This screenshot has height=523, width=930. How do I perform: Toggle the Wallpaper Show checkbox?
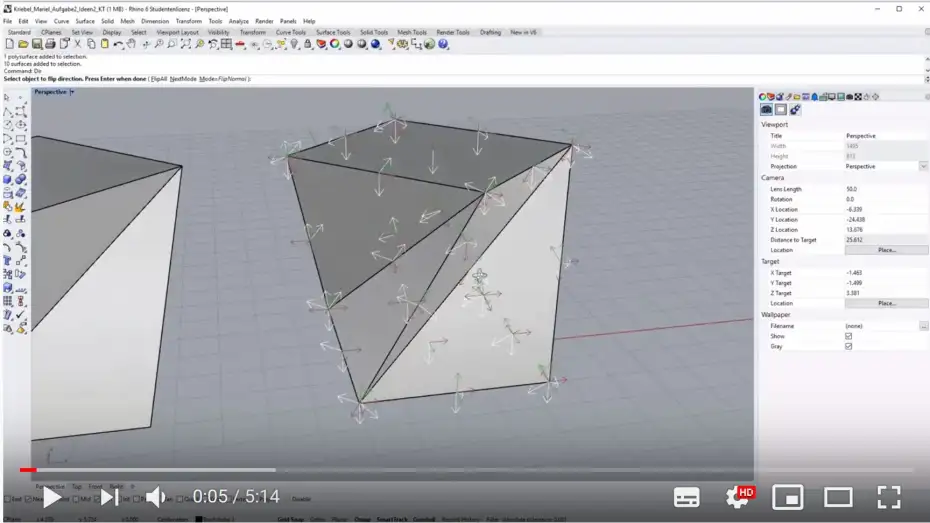click(848, 336)
